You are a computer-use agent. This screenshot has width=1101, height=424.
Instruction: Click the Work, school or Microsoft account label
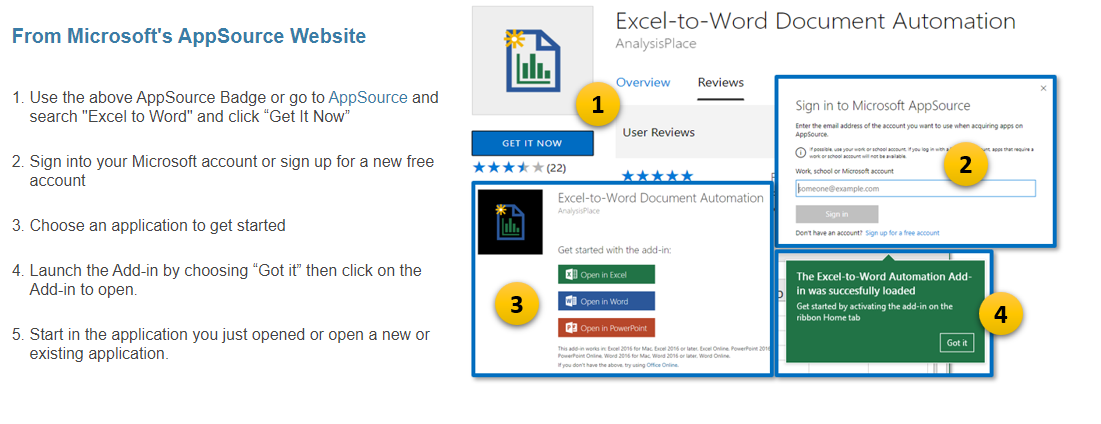pyautogui.click(x=845, y=171)
